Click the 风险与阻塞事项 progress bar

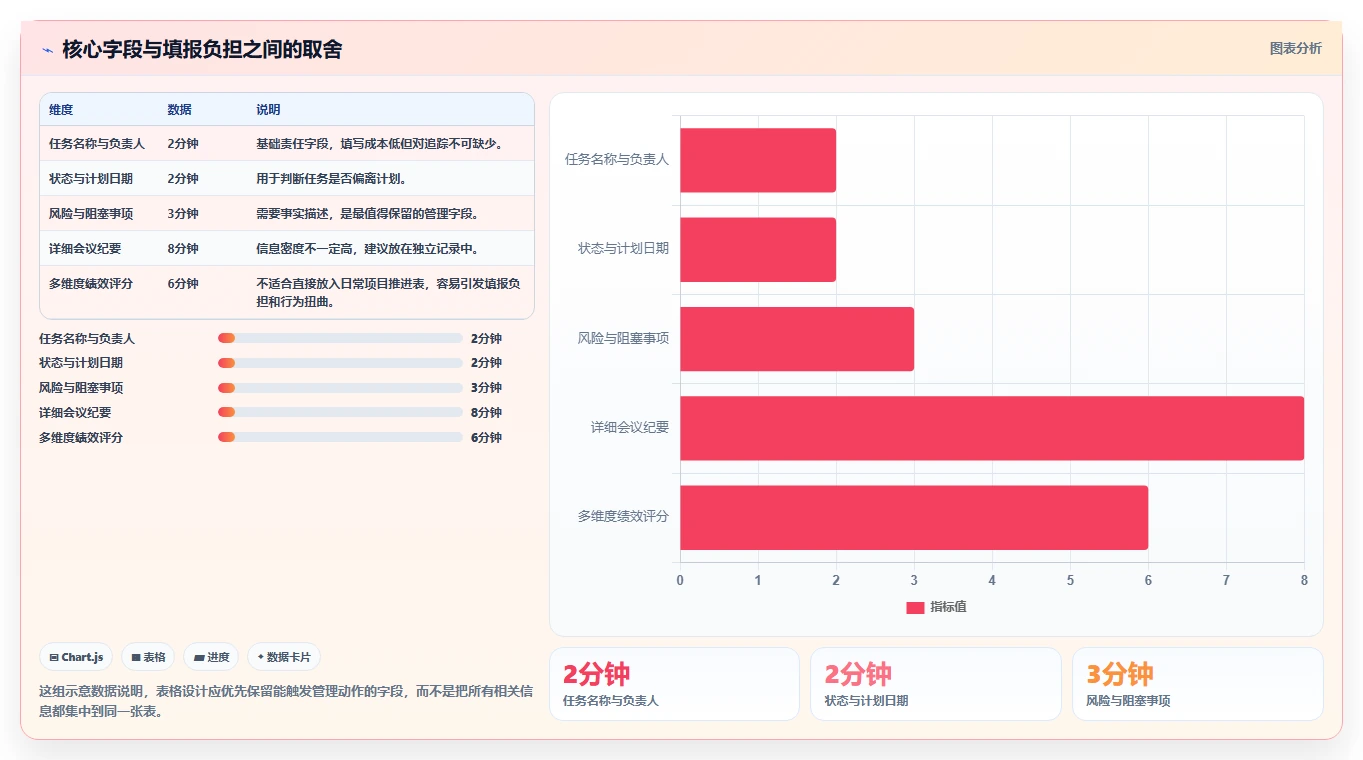click(340, 388)
